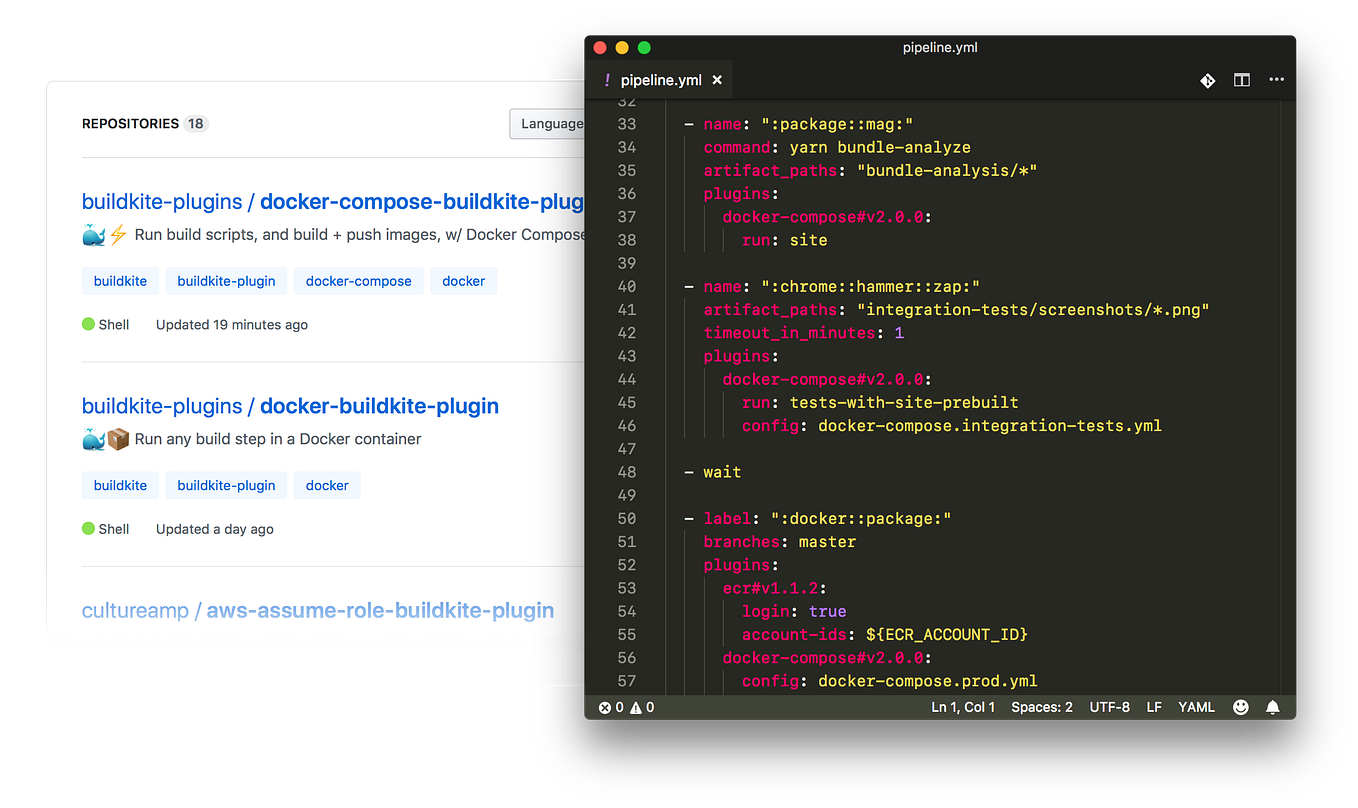Split the editor using the split-editor icon
The image size is (1358, 808).
[1241, 80]
